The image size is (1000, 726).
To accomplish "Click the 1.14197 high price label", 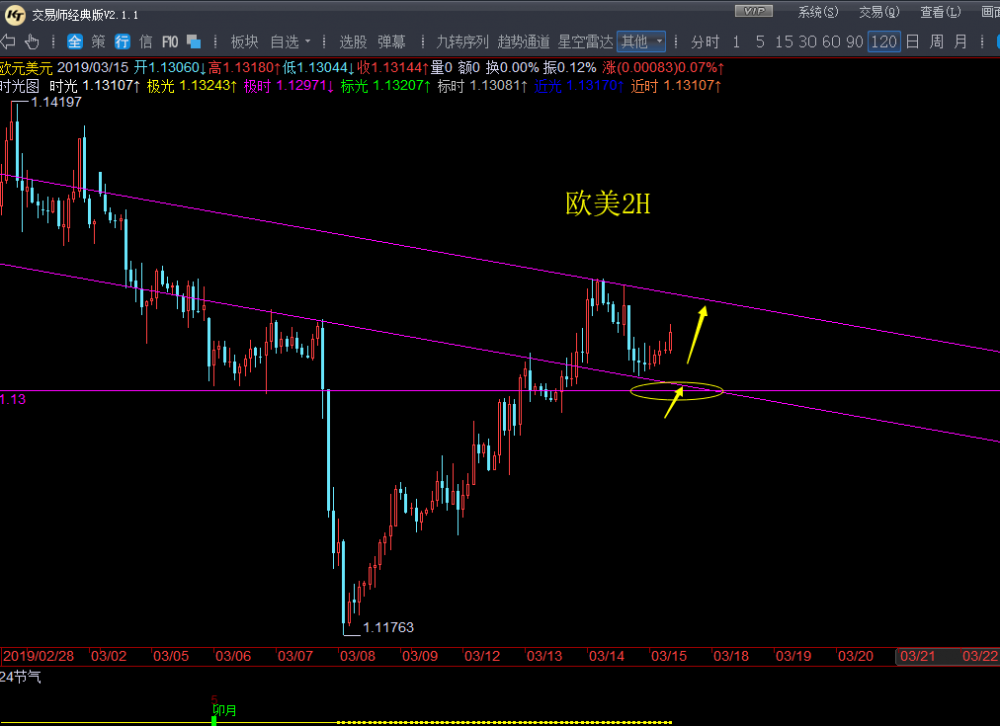I will pyautogui.click(x=56, y=102).
